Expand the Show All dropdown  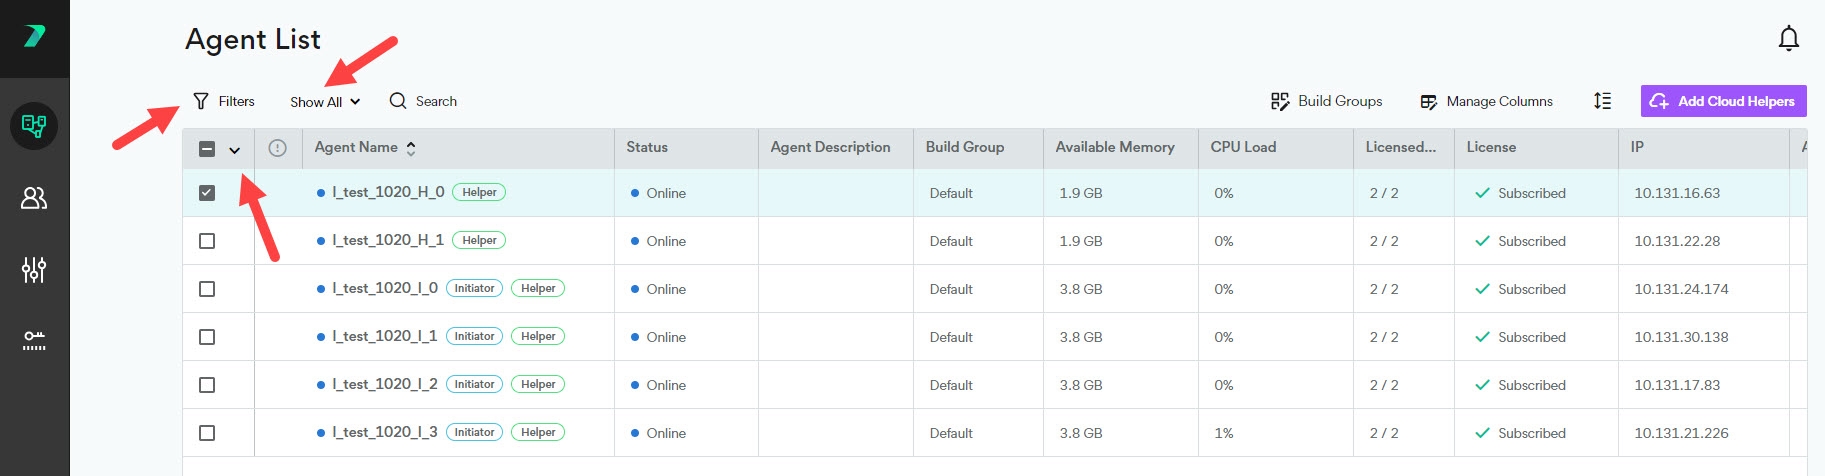click(324, 102)
